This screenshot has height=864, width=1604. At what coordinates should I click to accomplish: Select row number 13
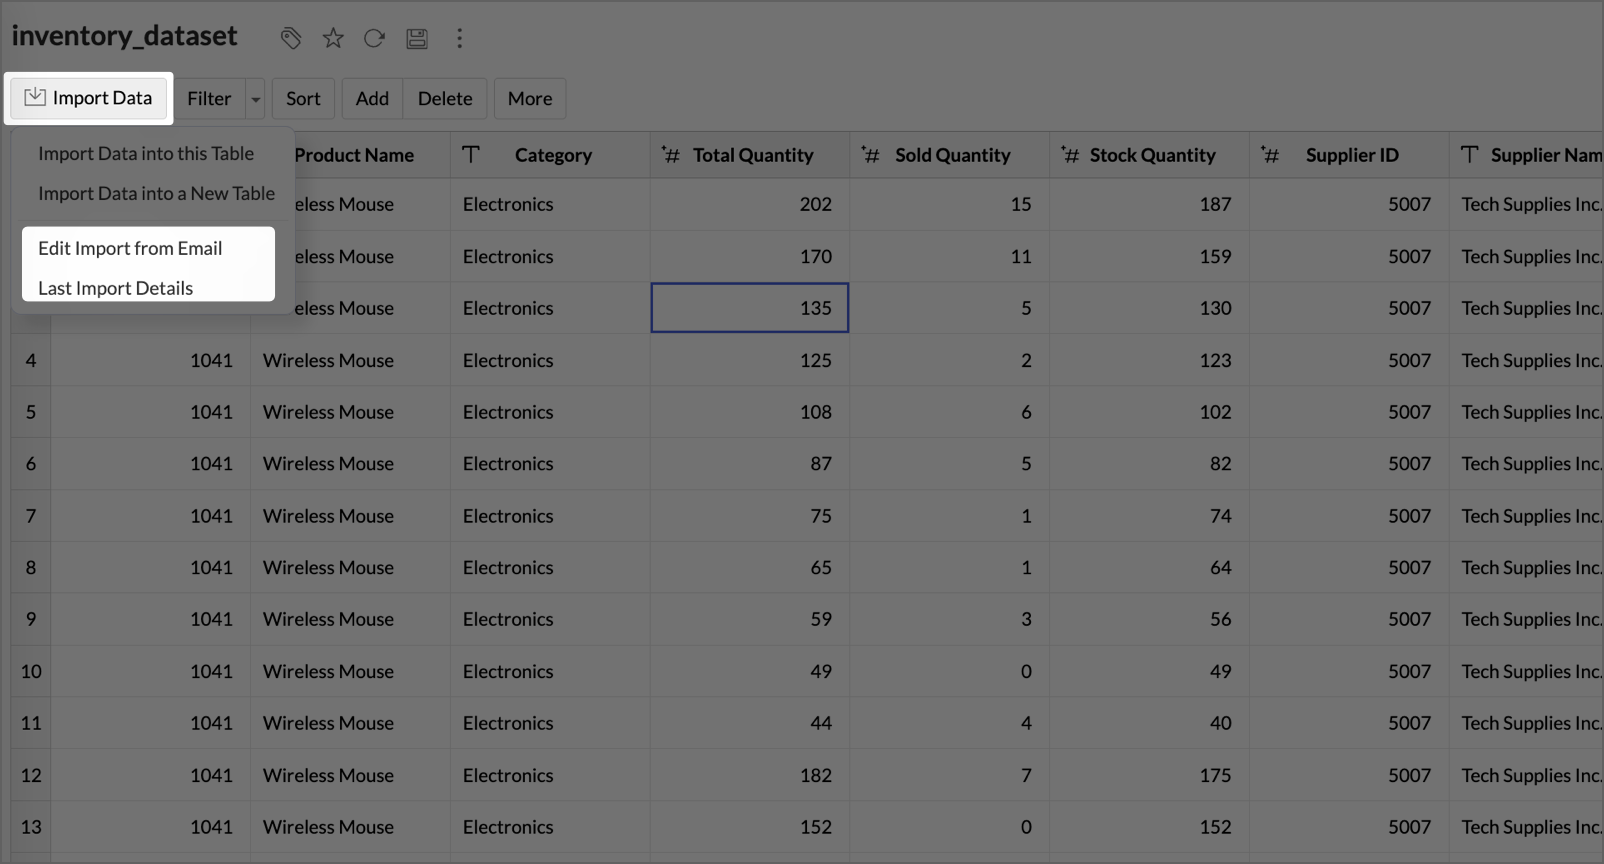pyautogui.click(x=31, y=827)
